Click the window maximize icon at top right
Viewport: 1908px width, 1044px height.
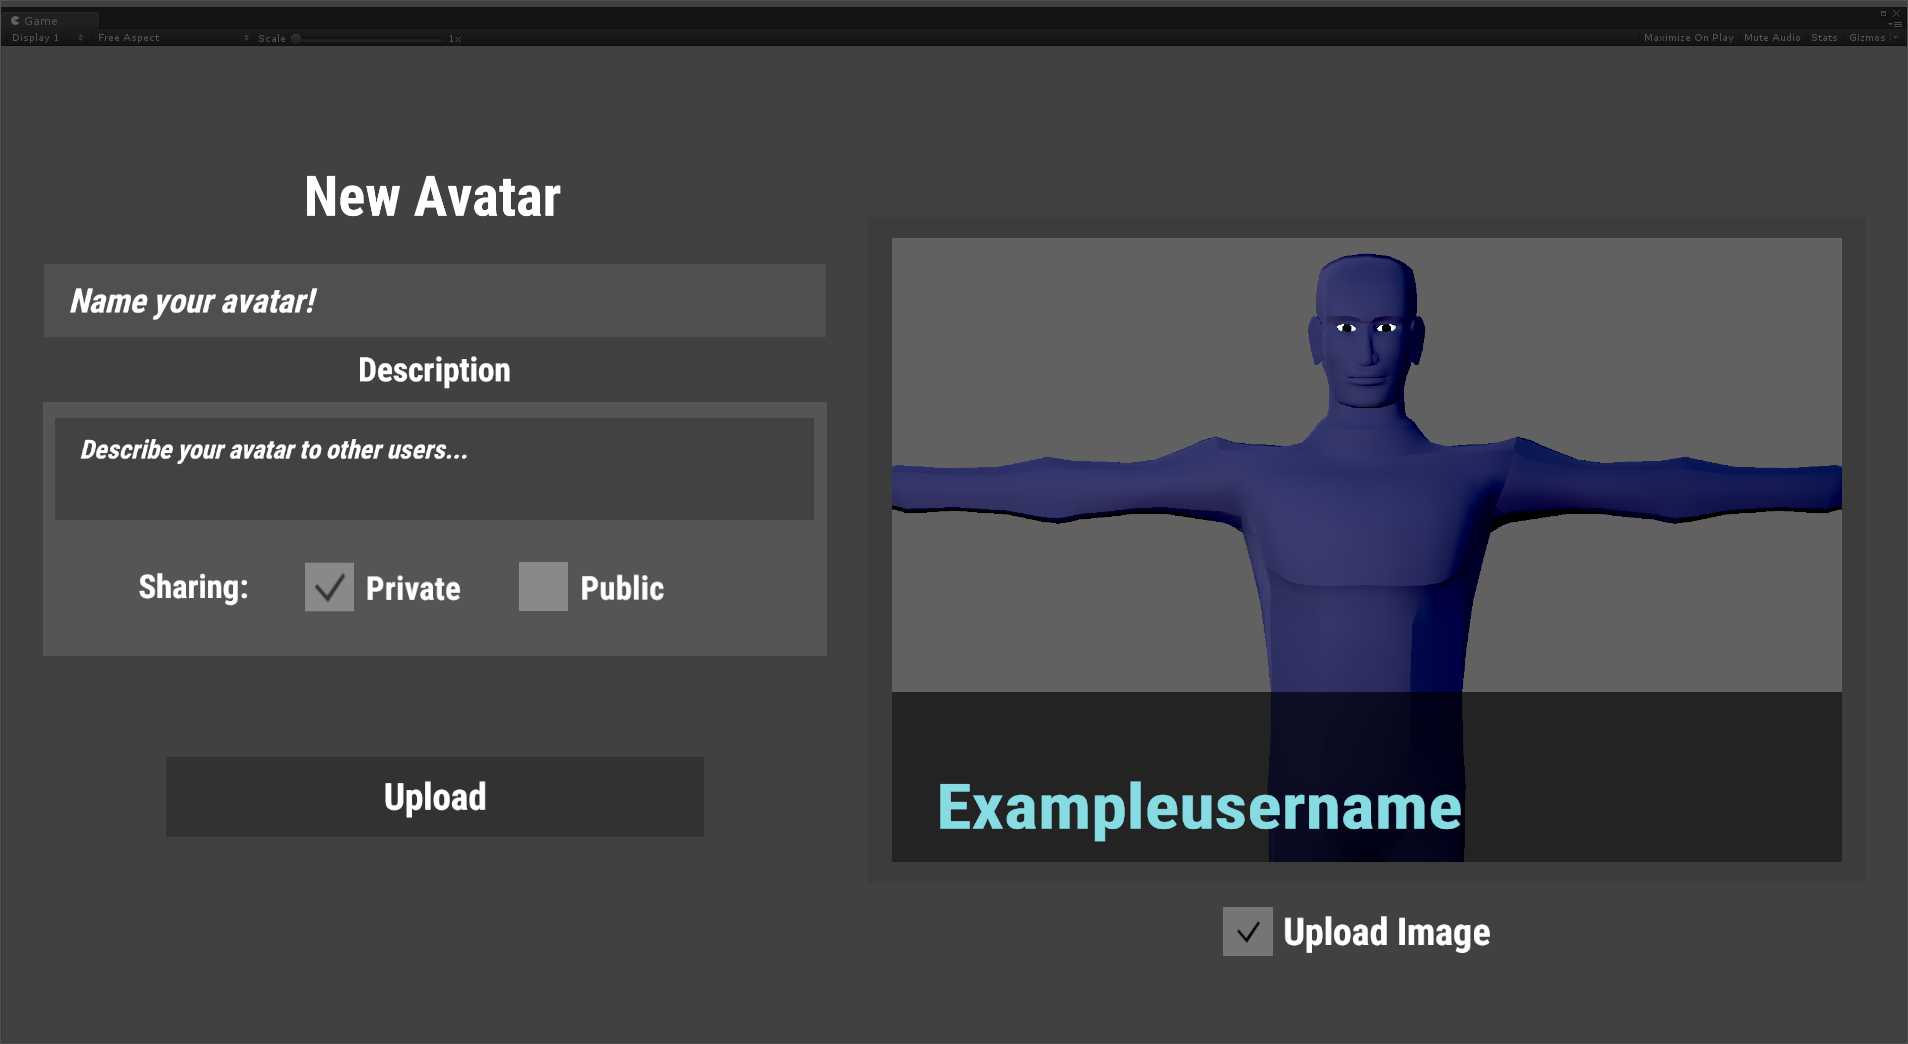(1883, 13)
